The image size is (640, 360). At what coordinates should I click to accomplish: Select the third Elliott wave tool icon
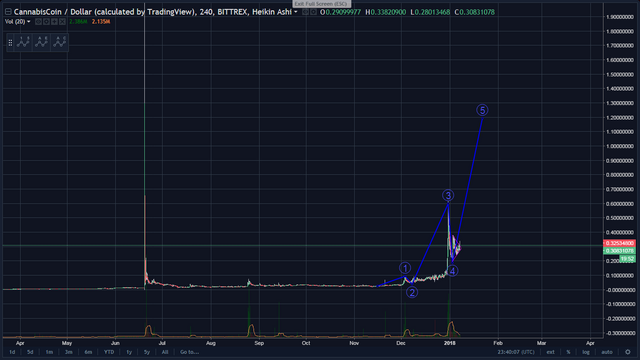pyautogui.click(x=60, y=42)
